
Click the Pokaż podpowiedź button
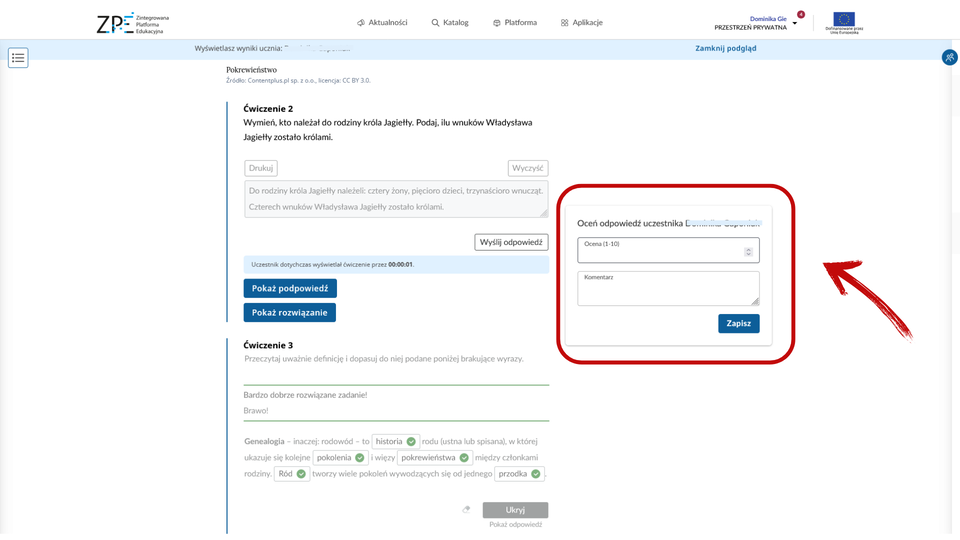290,288
